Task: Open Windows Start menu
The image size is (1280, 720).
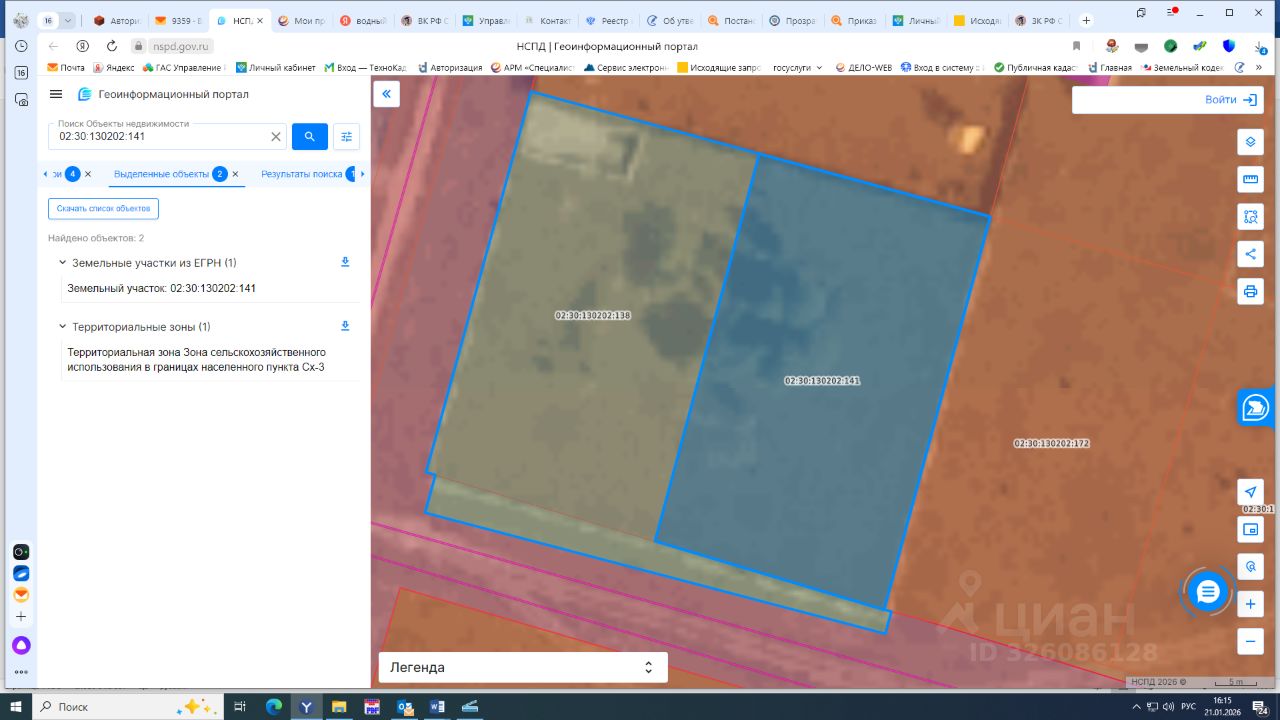Action: coord(16,706)
